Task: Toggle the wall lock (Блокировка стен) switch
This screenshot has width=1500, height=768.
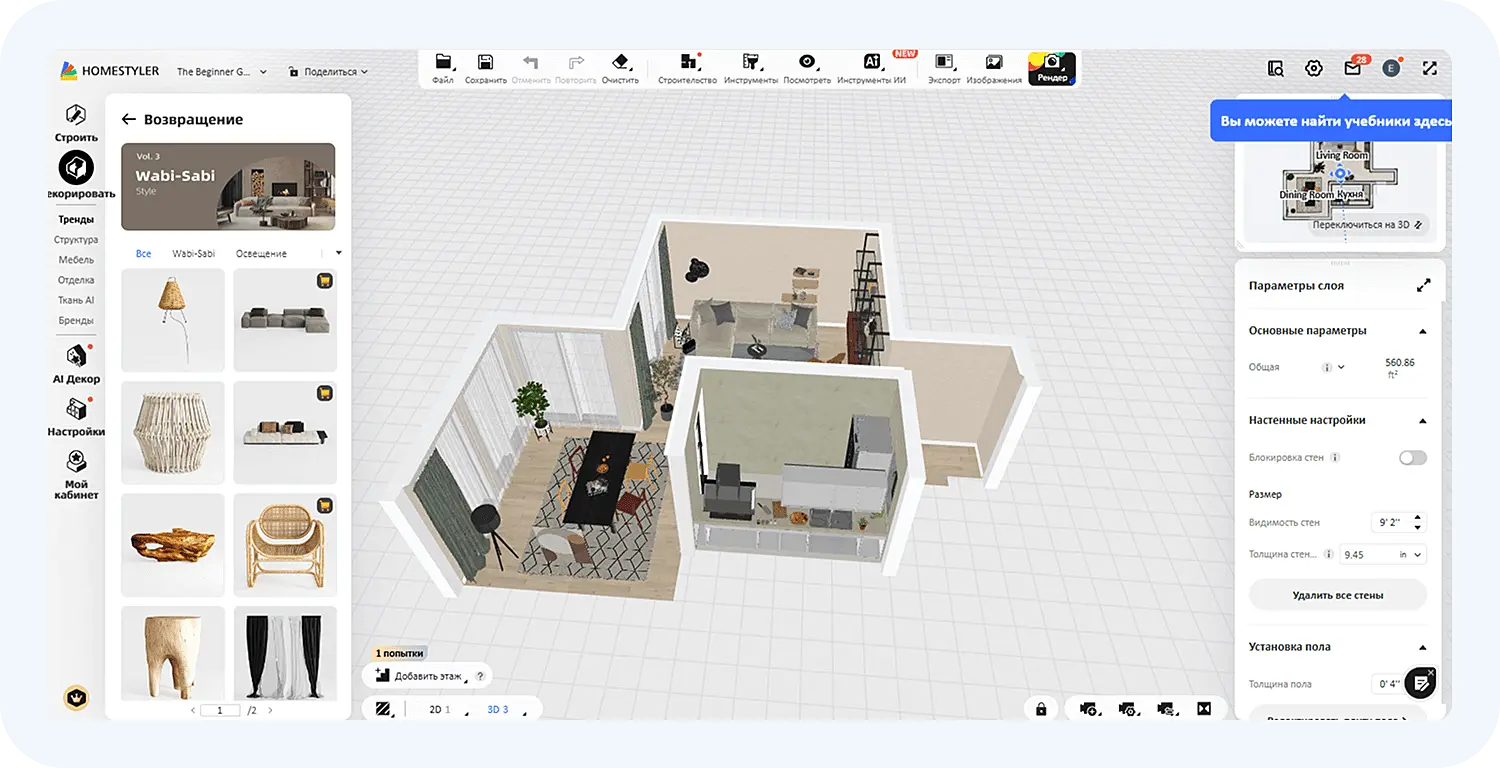Action: pos(1412,458)
